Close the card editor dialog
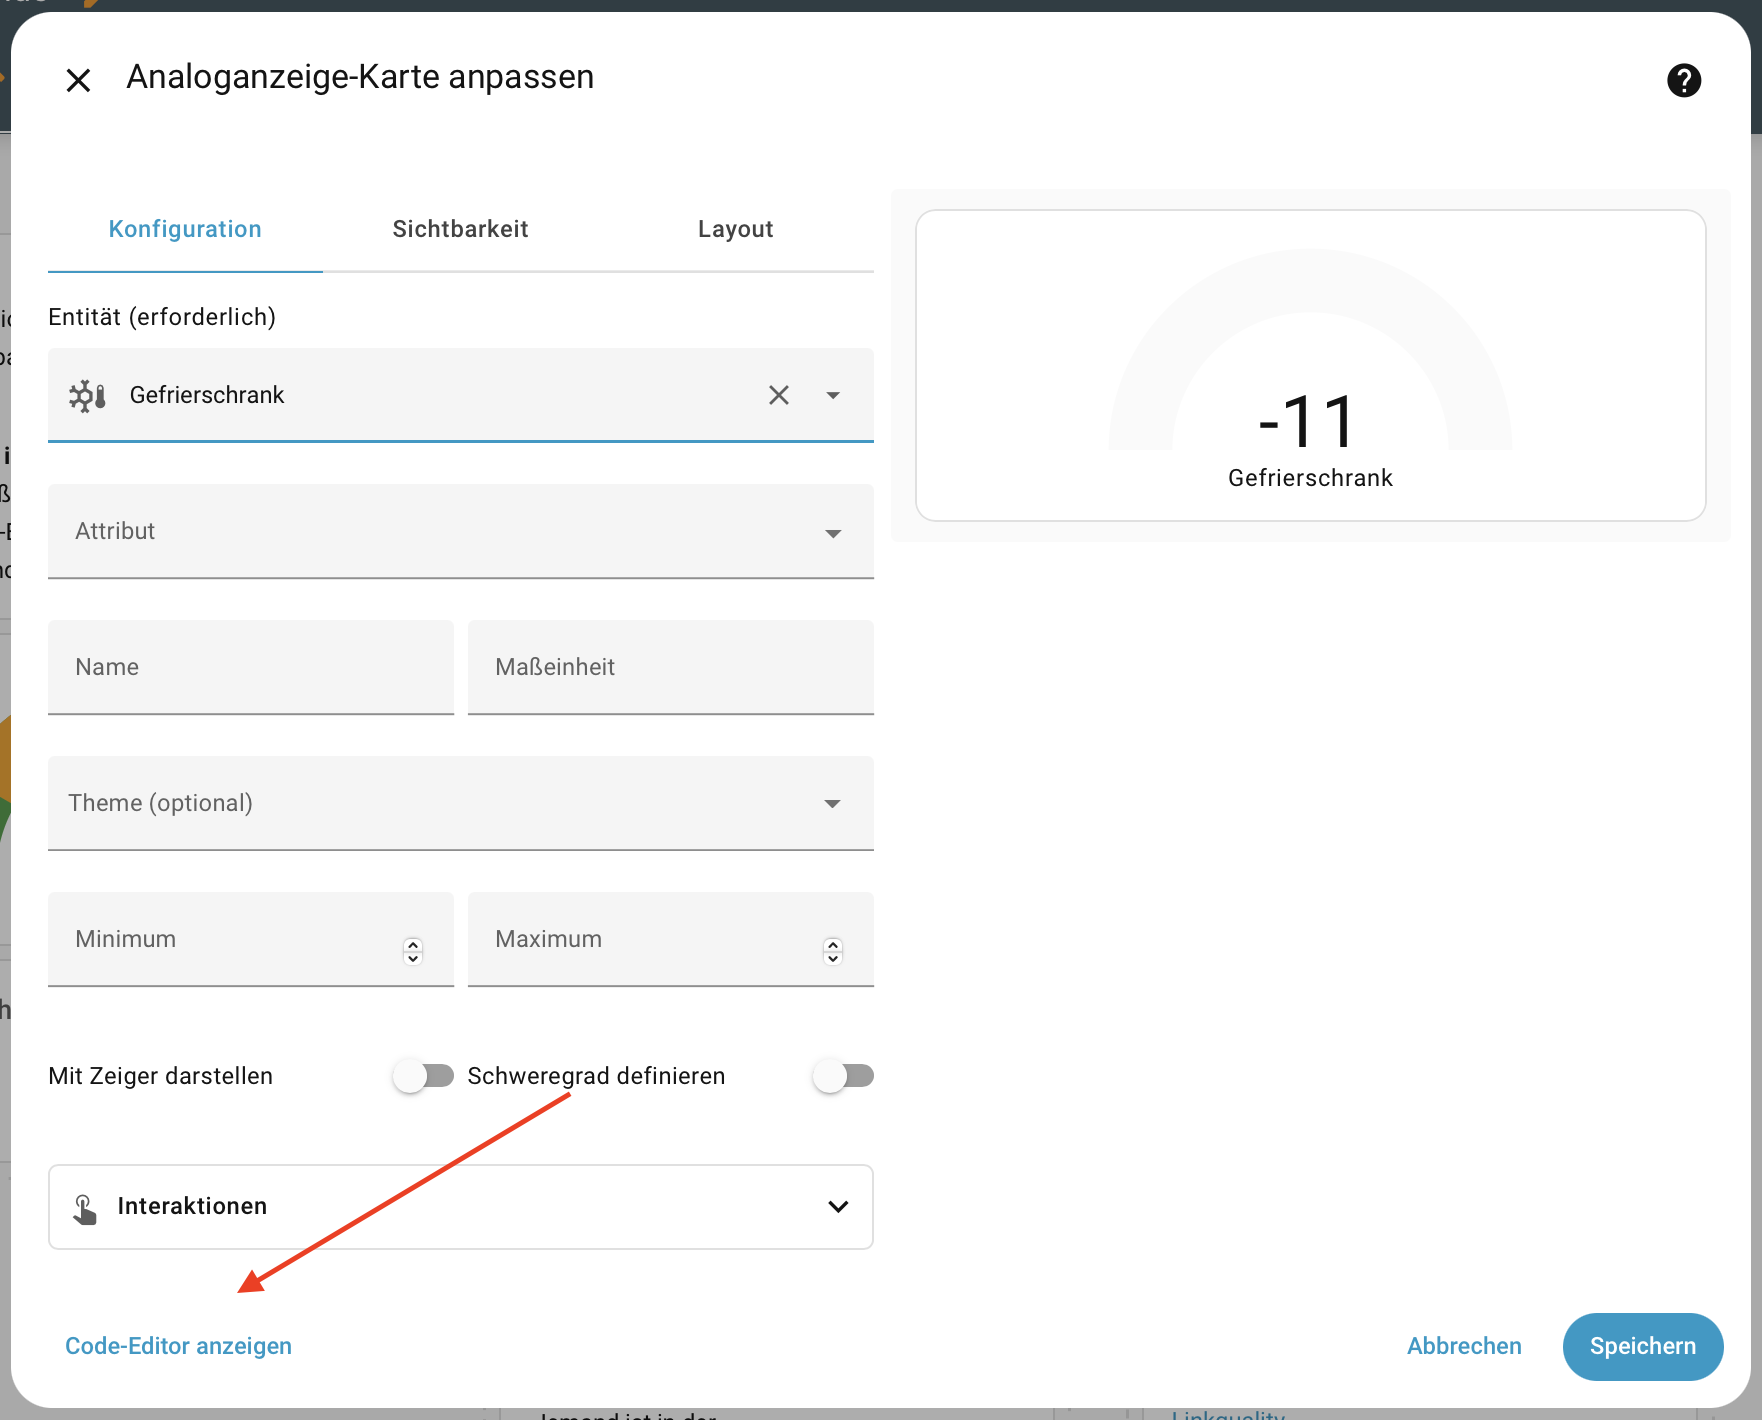The image size is (1762, 1420). pyautogui.click(x=78, y=80)
